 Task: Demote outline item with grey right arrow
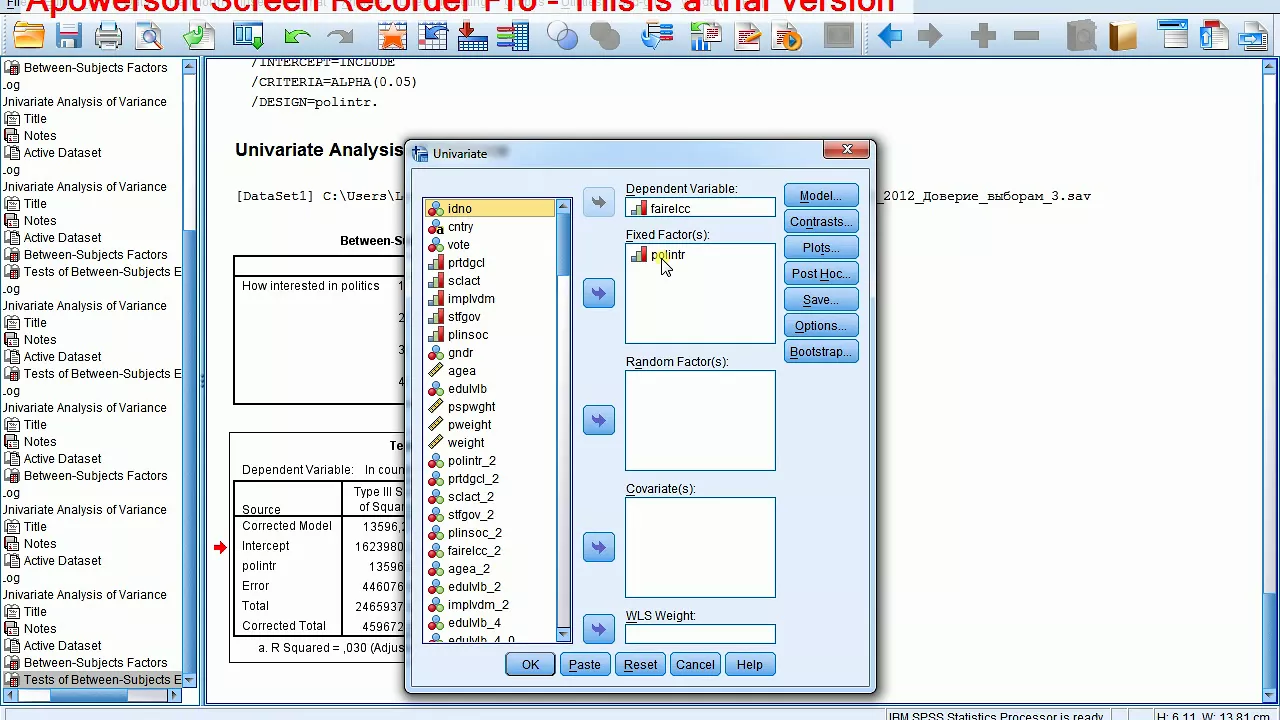930,37
